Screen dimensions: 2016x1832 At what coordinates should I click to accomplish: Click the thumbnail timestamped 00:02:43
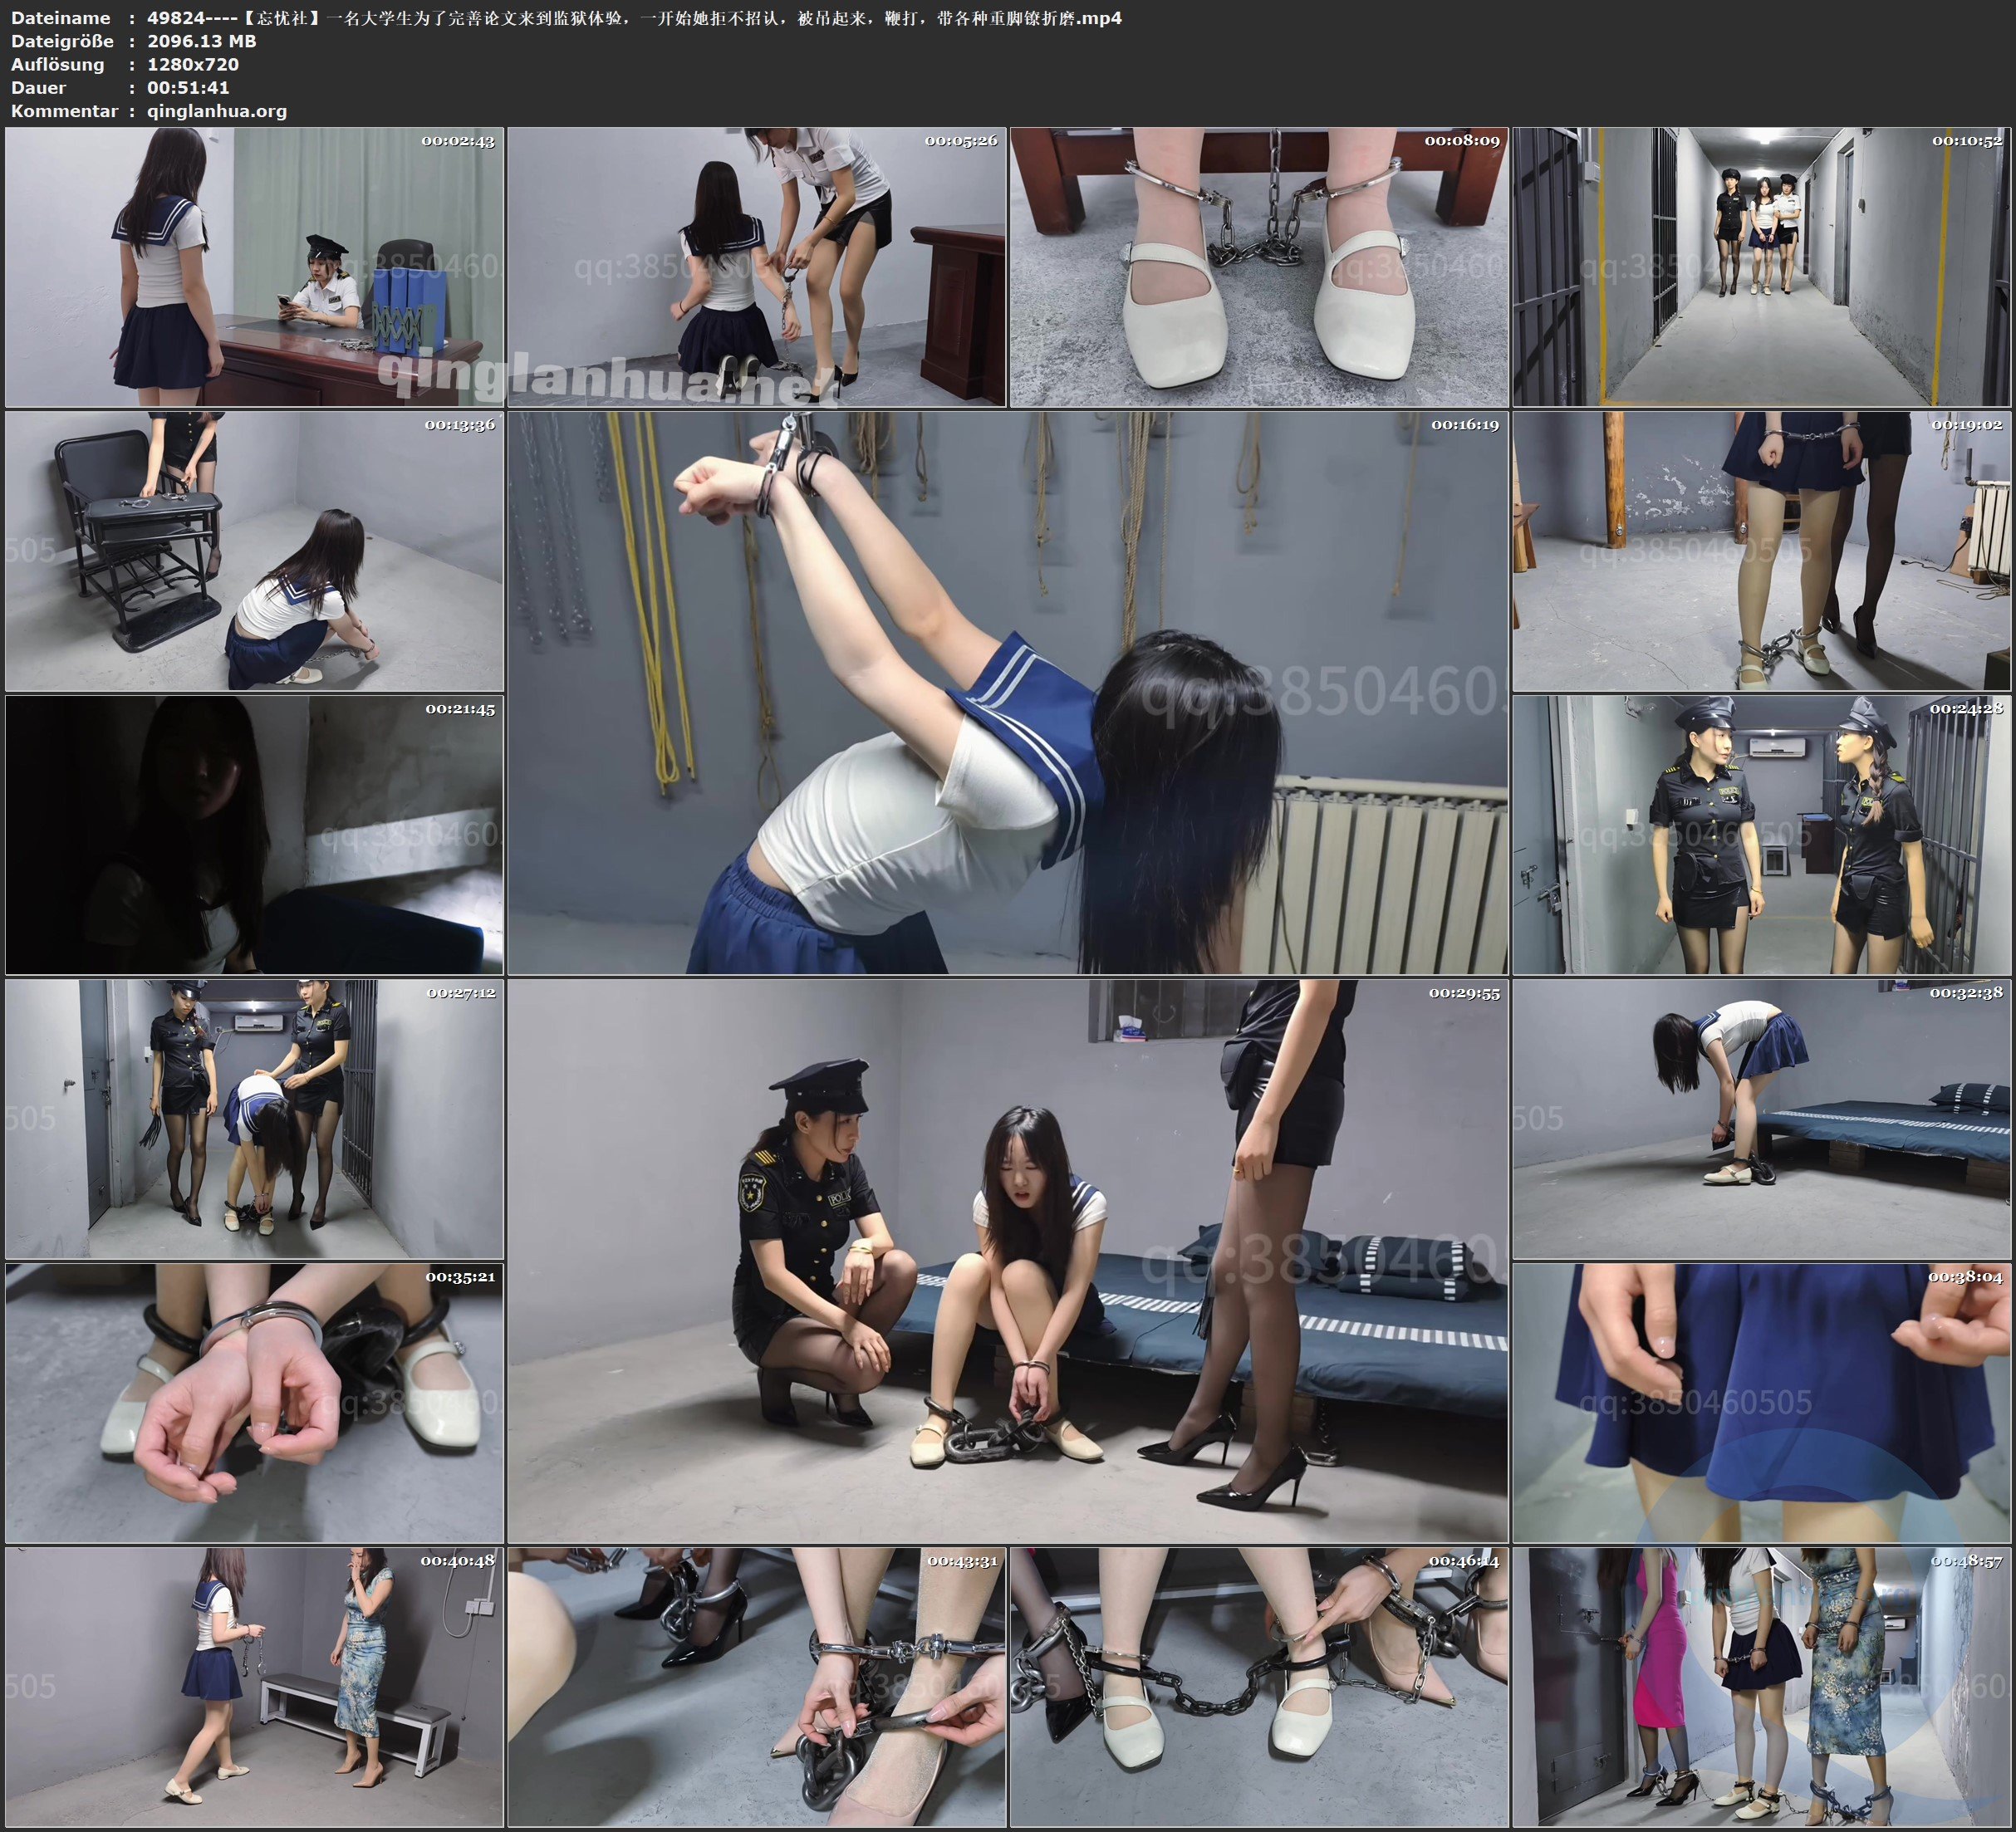point(254,267)
